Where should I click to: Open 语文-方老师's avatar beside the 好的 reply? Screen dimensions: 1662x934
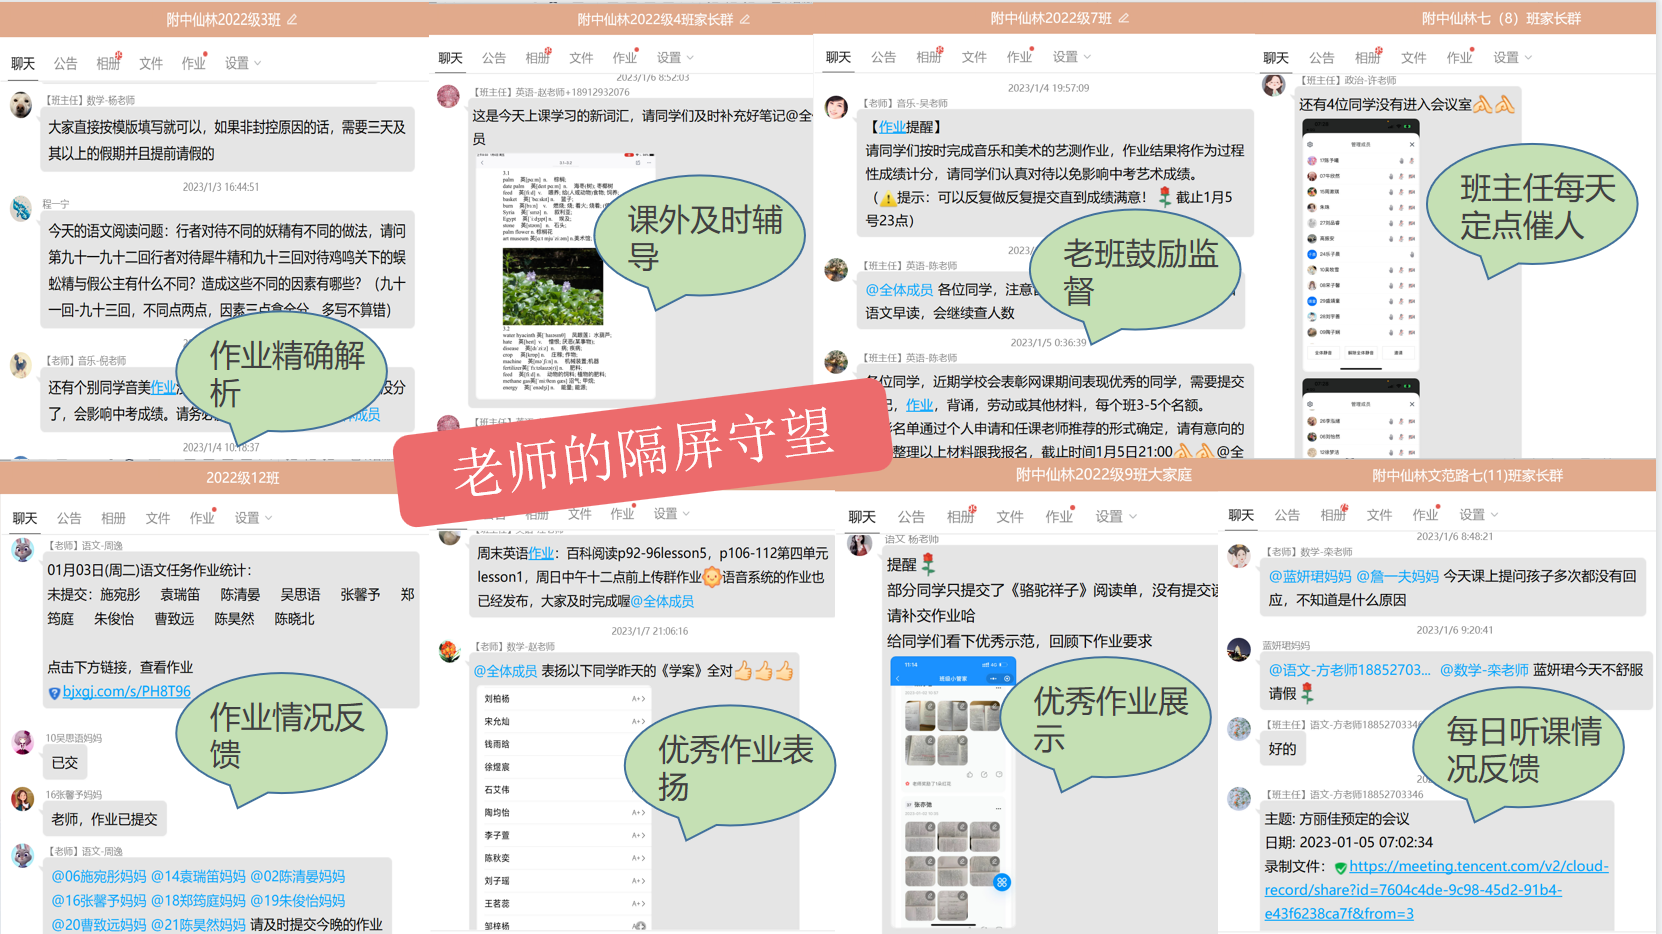1239,729
